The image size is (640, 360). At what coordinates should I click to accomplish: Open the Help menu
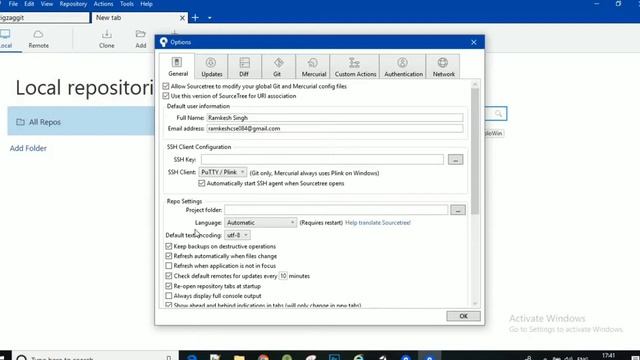(x=146, y=4)
